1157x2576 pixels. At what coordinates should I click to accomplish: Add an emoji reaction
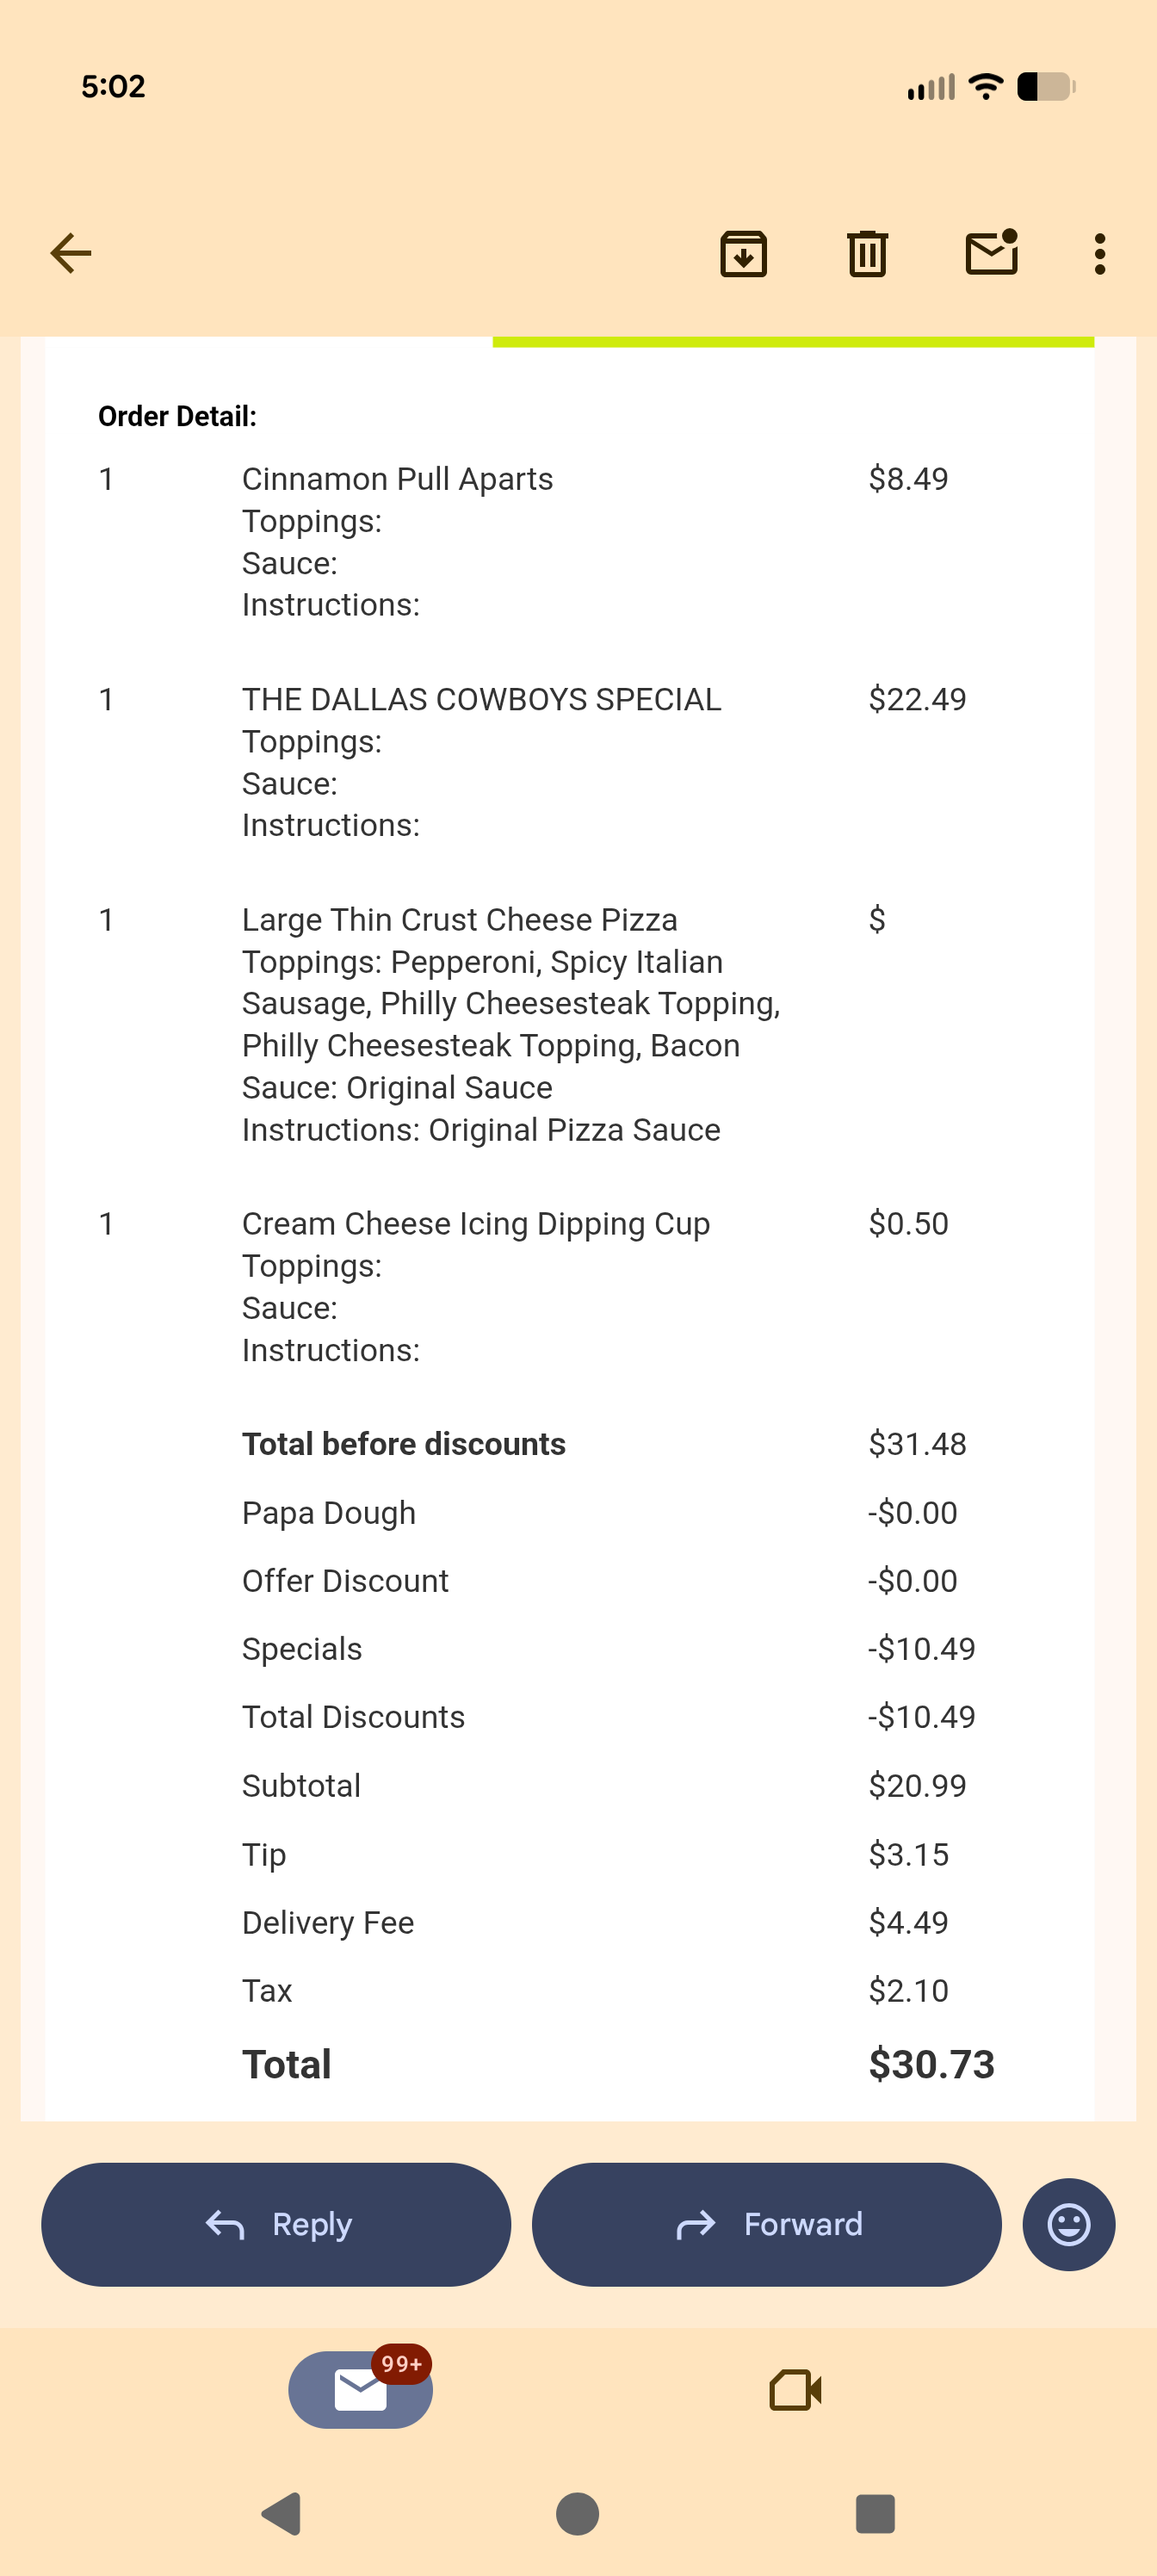[x=1068, y=2224]
